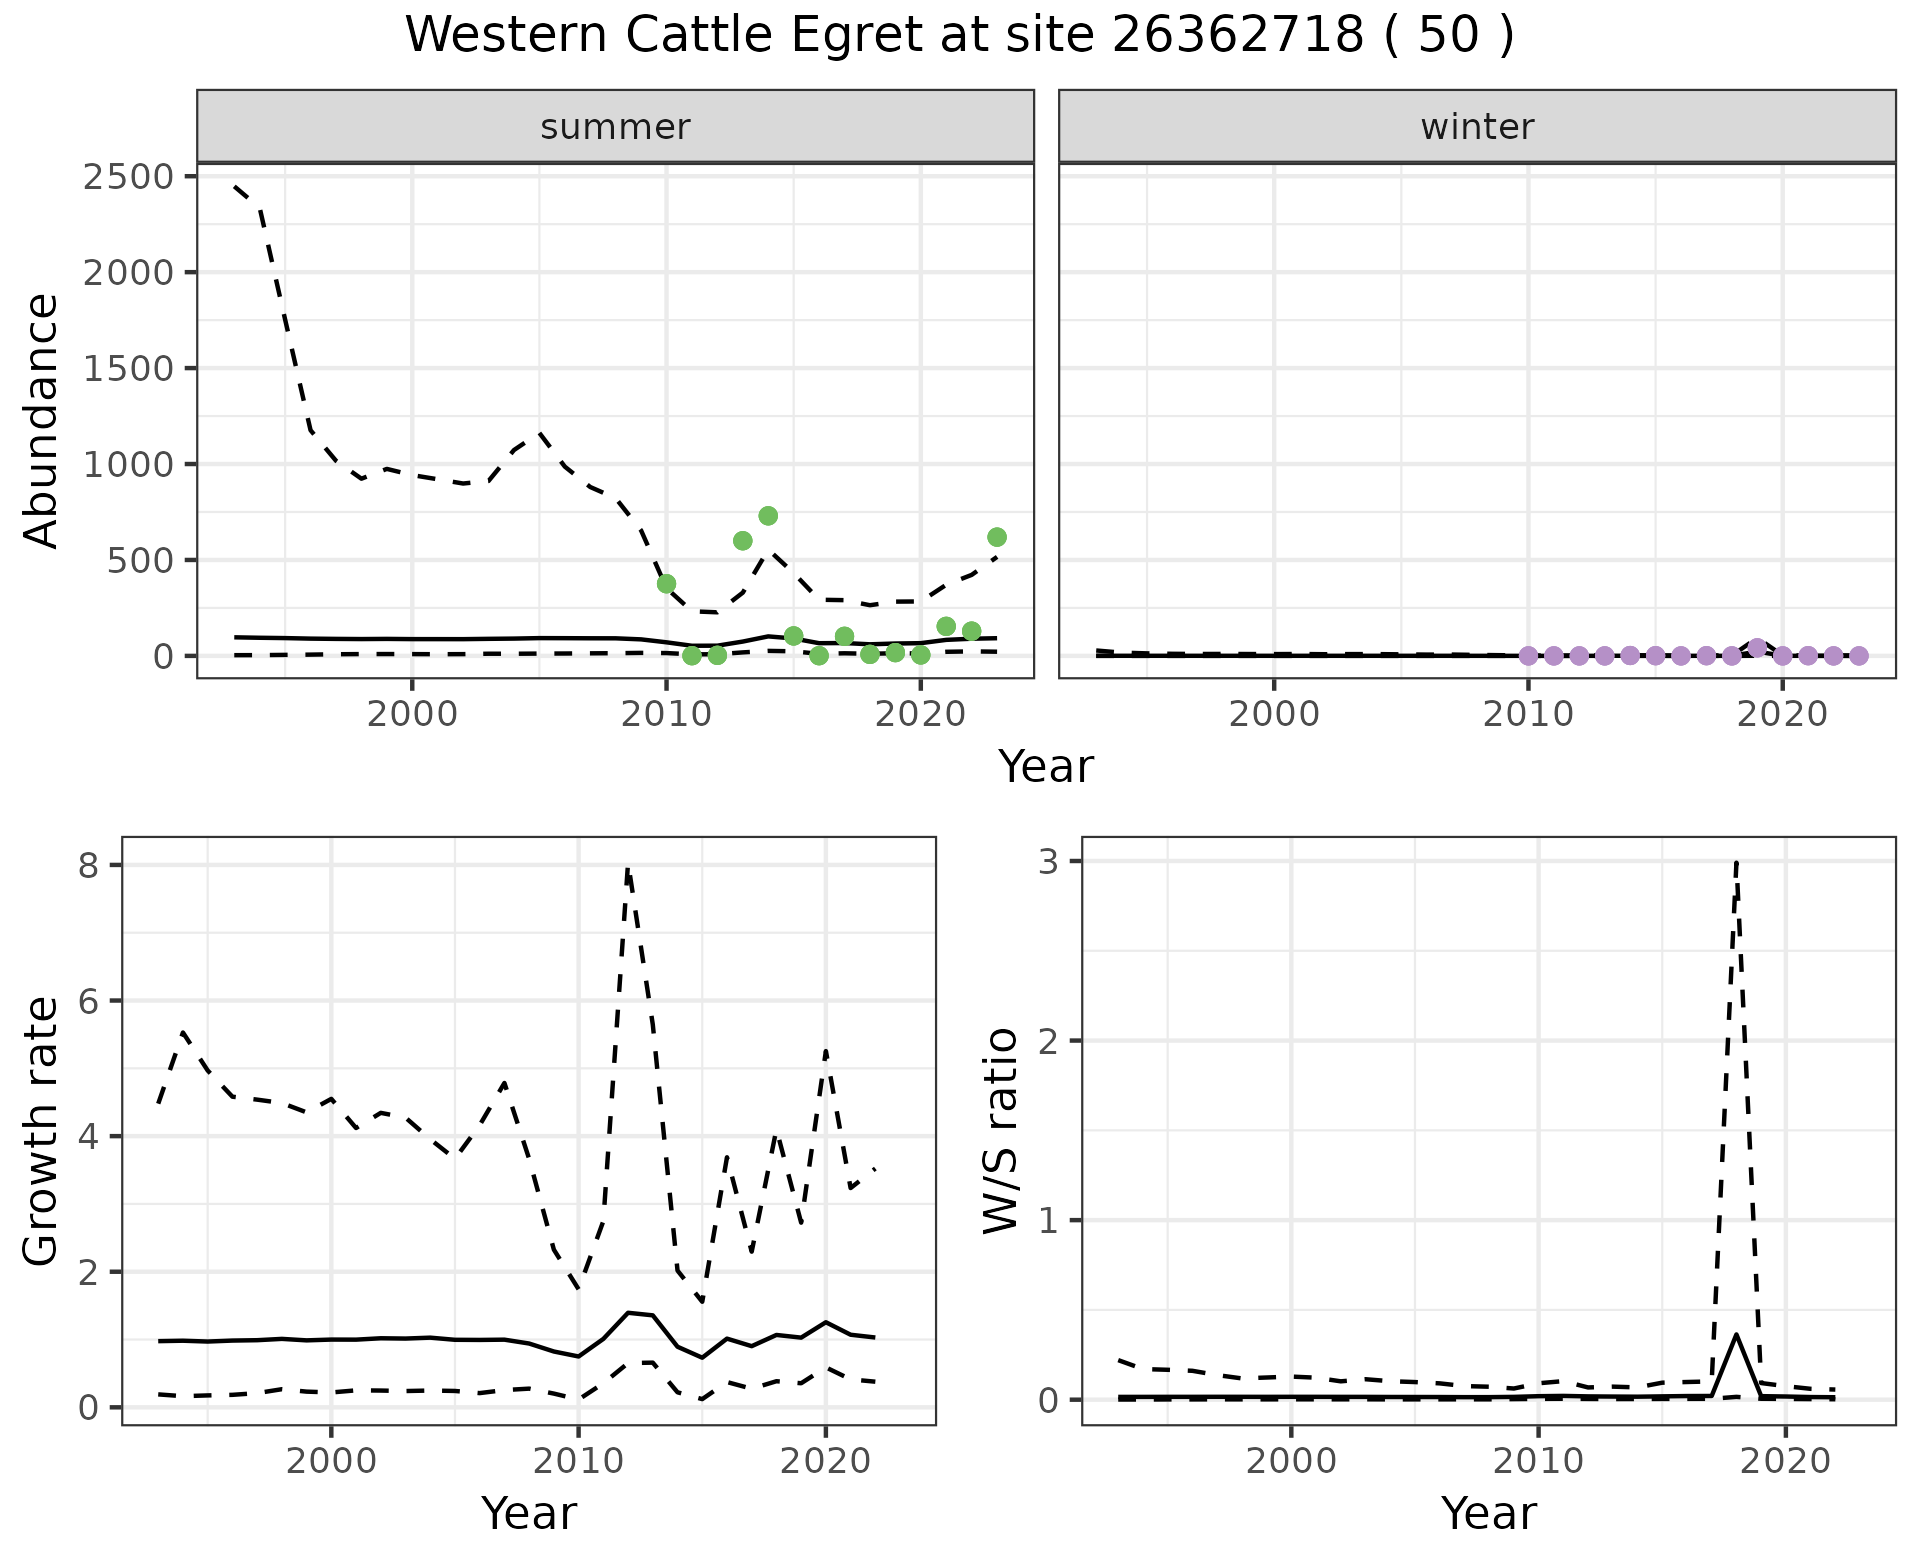Click the 'winter' facet header strip
The height and width of the screenshot is (1560, 1920).
[1477, 127]
